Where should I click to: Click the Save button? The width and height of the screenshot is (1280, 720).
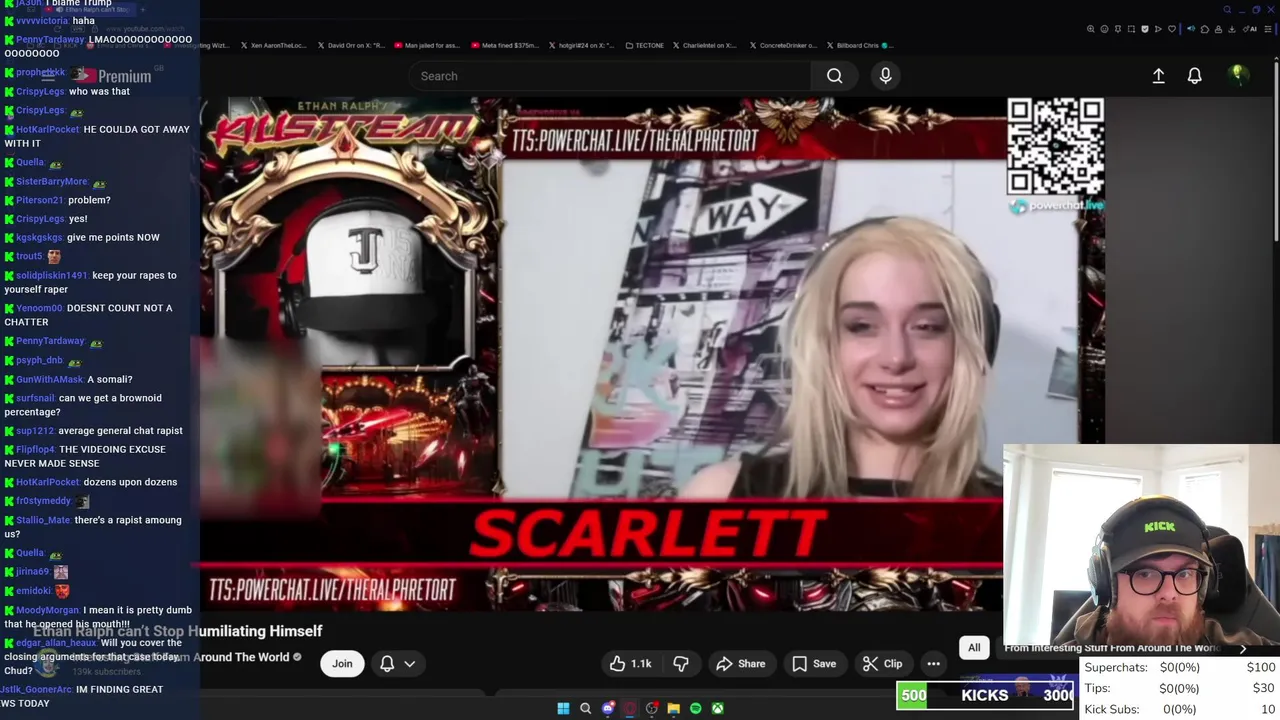coord(814,663)
